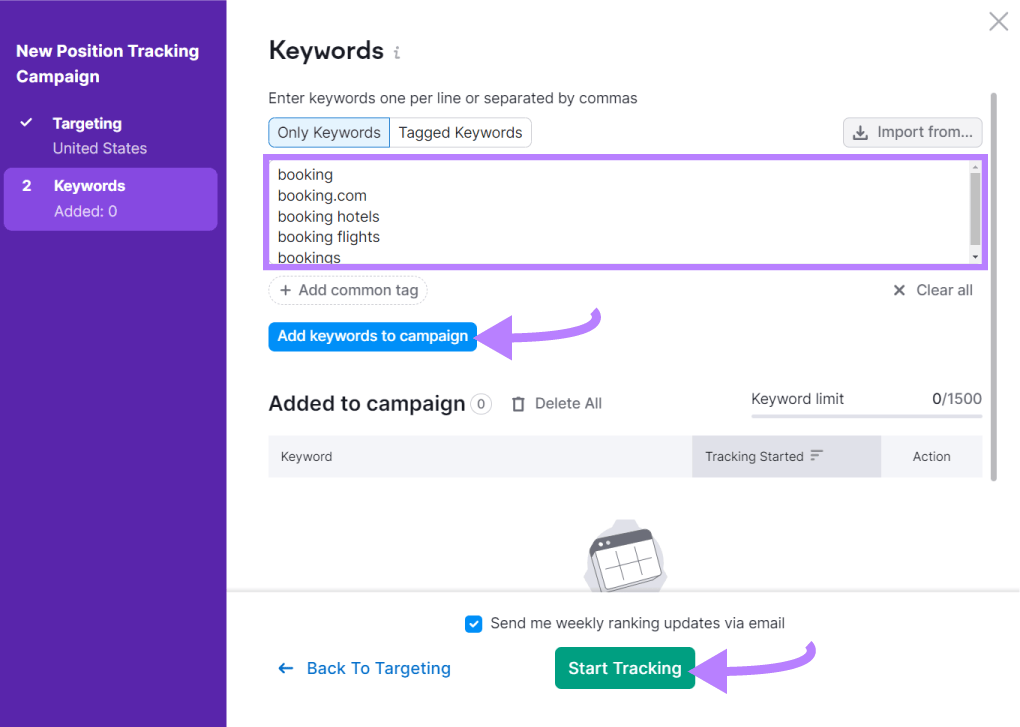Clear all keywords using the X icon
This screenshot has height=727, width=1020.
pyautogui.click(x=899, y=290)
